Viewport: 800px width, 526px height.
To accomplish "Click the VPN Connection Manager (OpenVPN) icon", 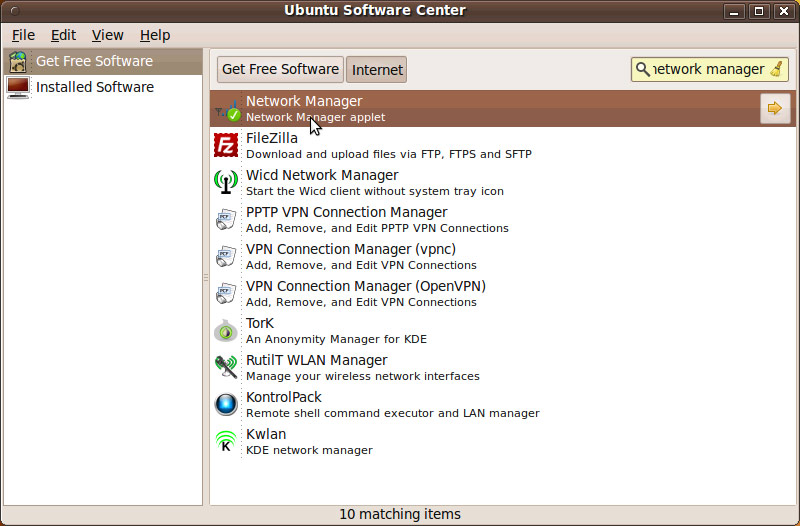I will pyautogui.click(x=226, y=293).
